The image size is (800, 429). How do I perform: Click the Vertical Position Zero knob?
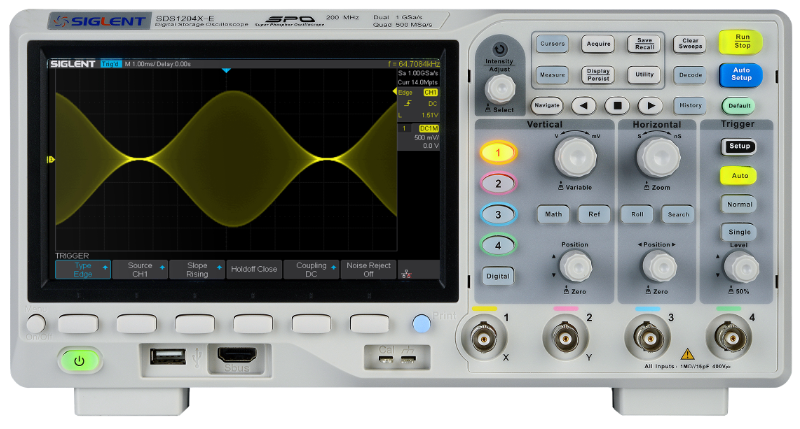tap(576, 266)
